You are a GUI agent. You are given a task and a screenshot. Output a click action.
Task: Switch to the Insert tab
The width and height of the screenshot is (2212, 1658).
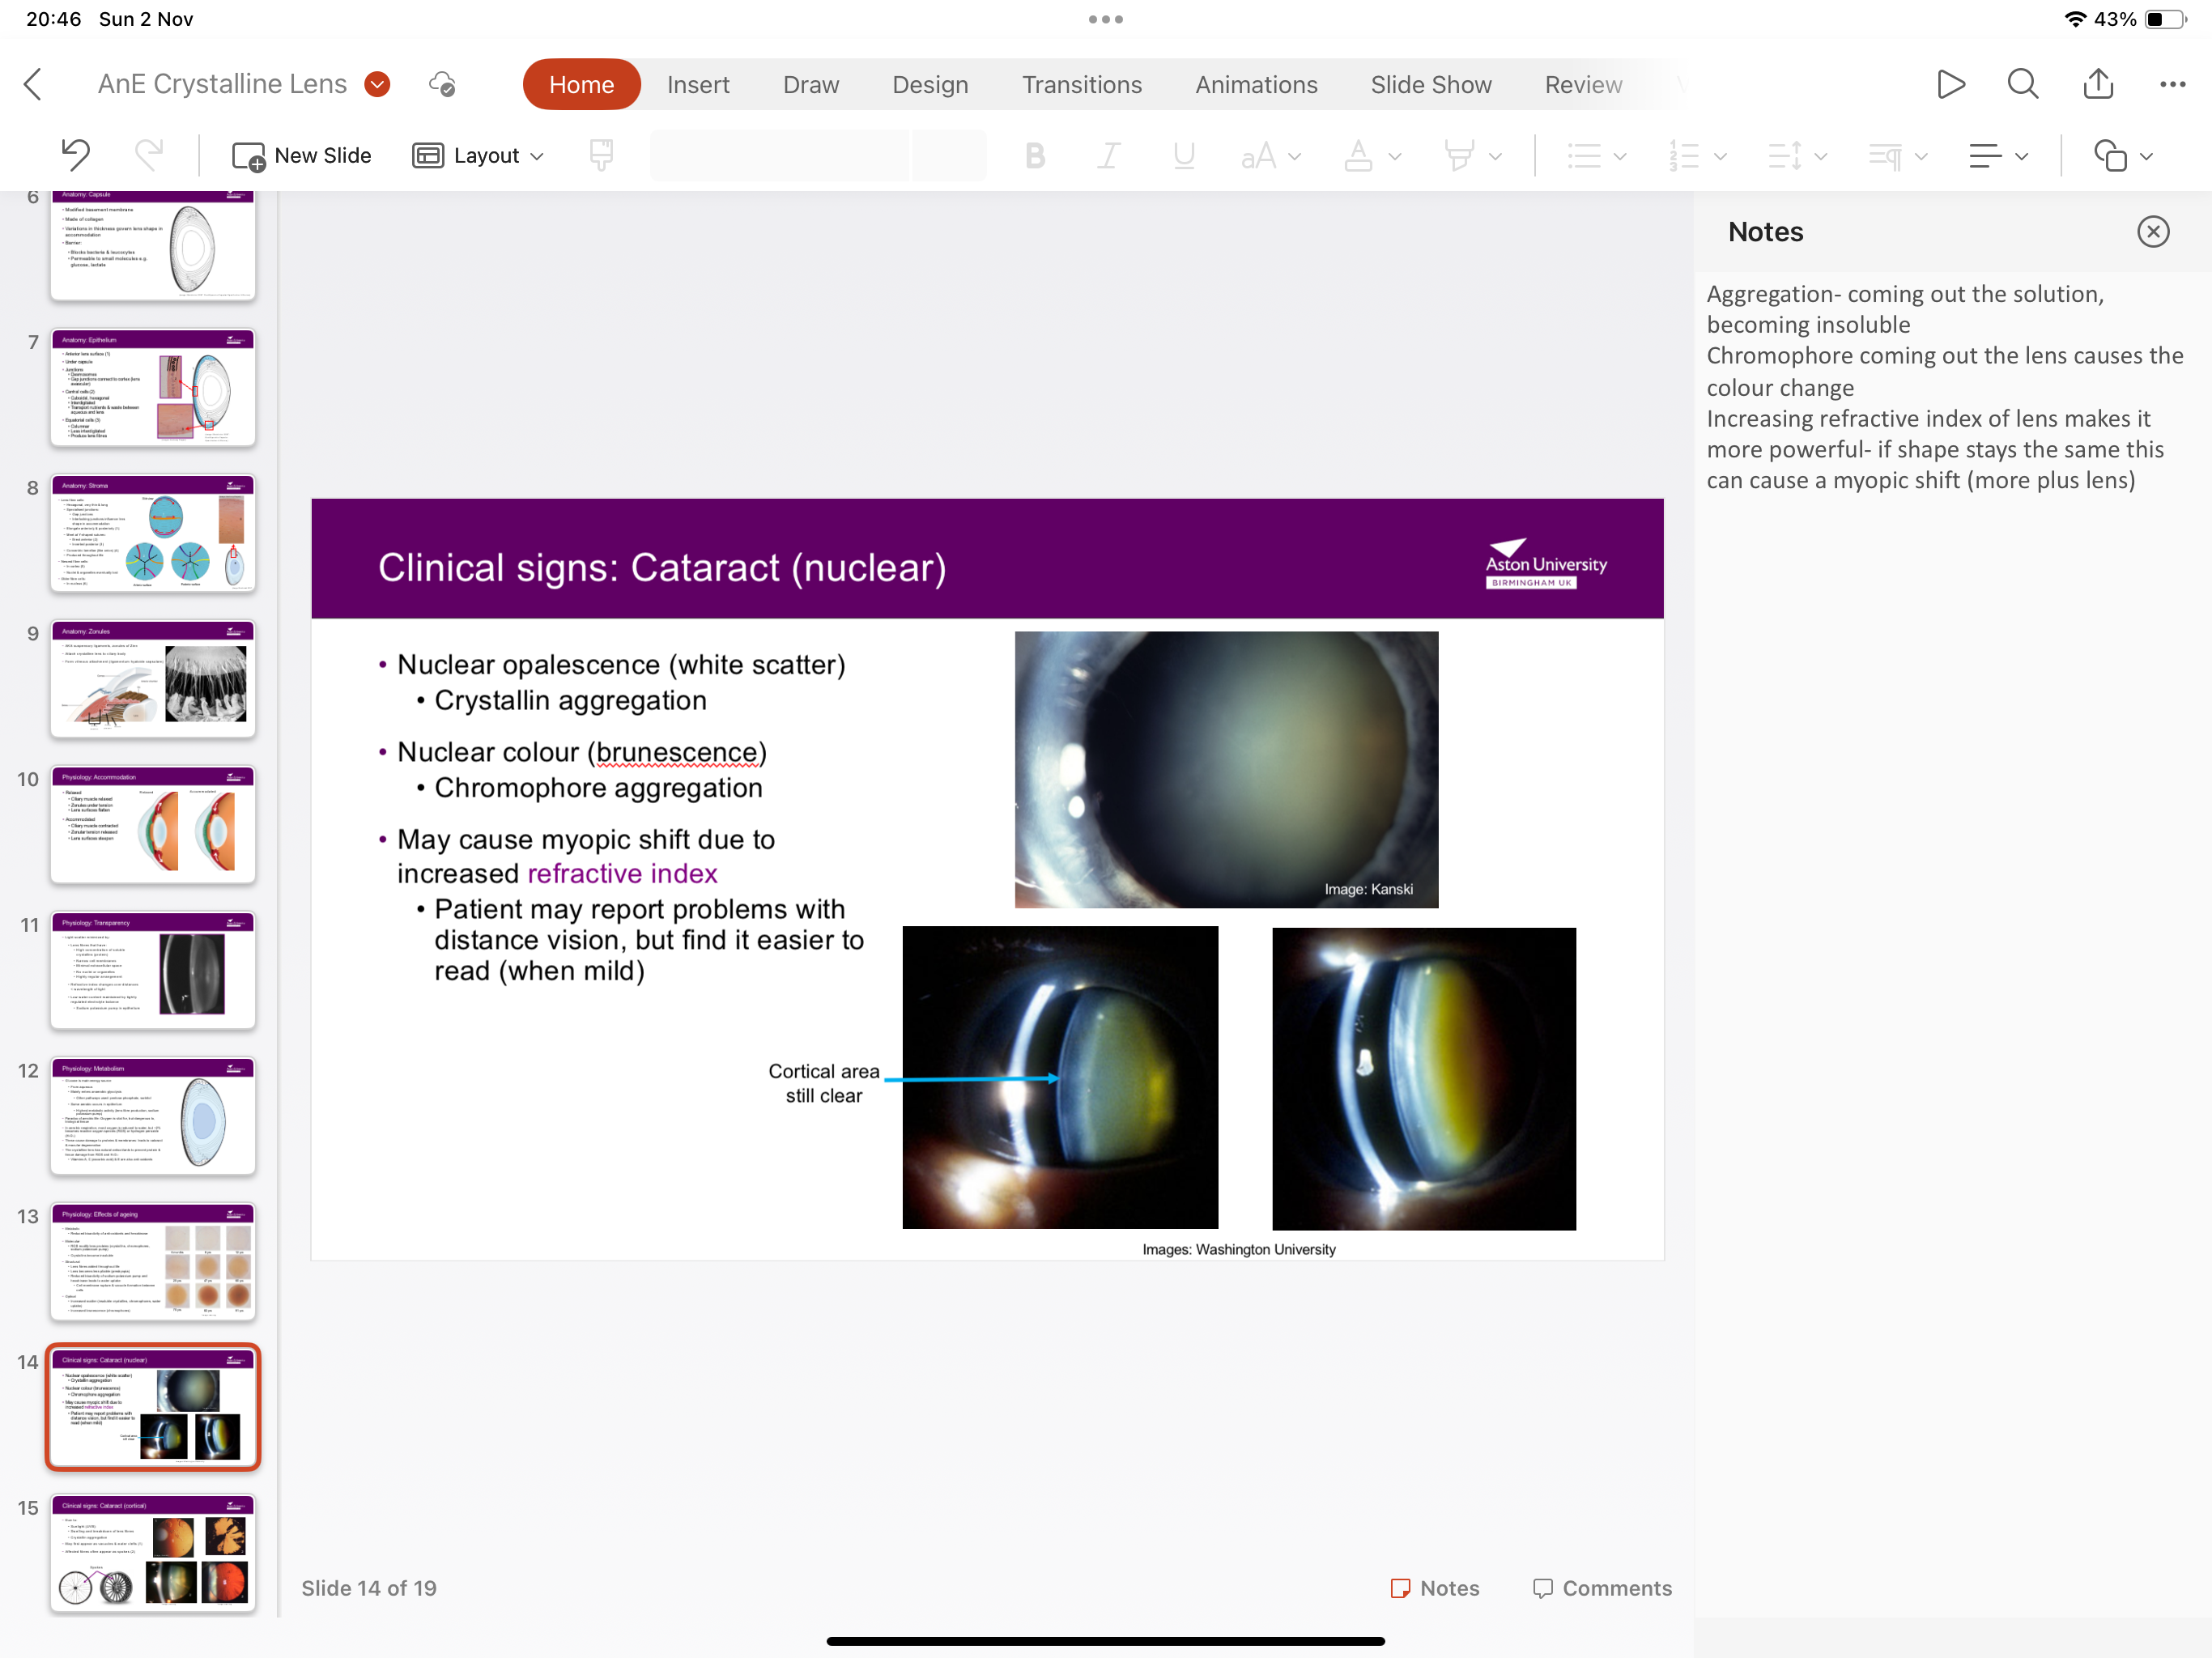click(698, 84)
